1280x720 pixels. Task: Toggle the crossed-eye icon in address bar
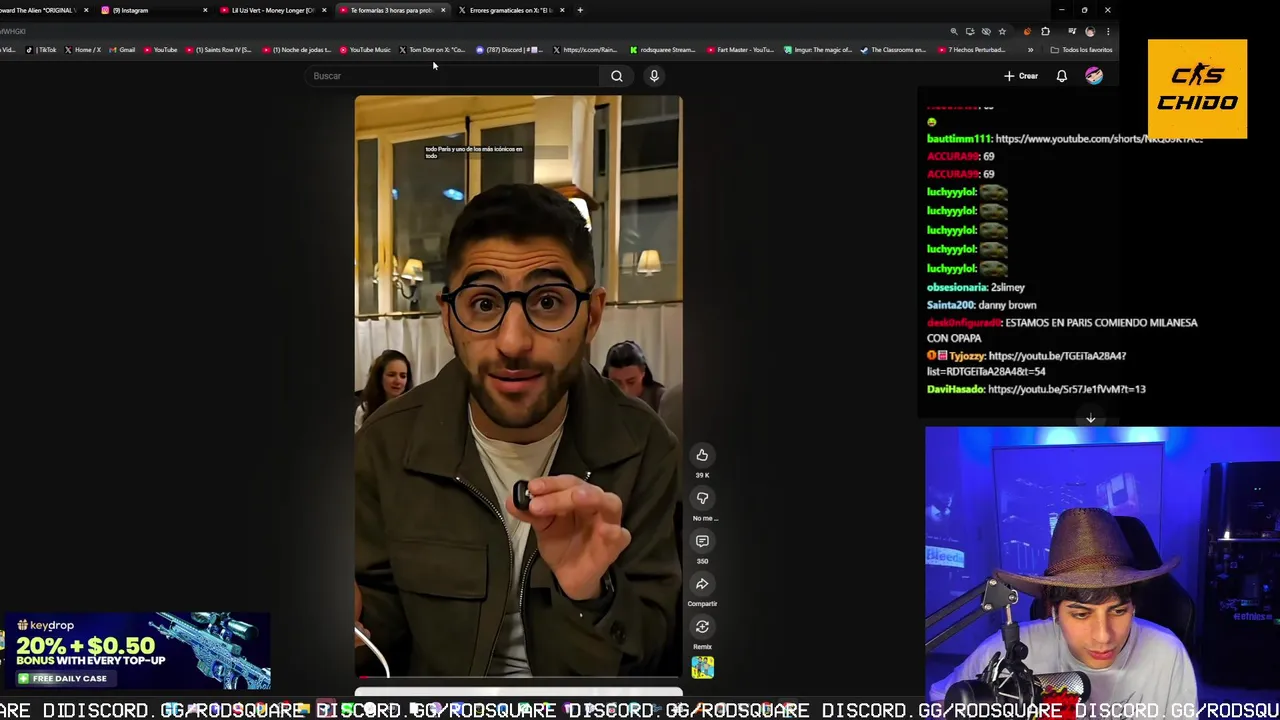[x=985, y=31]
